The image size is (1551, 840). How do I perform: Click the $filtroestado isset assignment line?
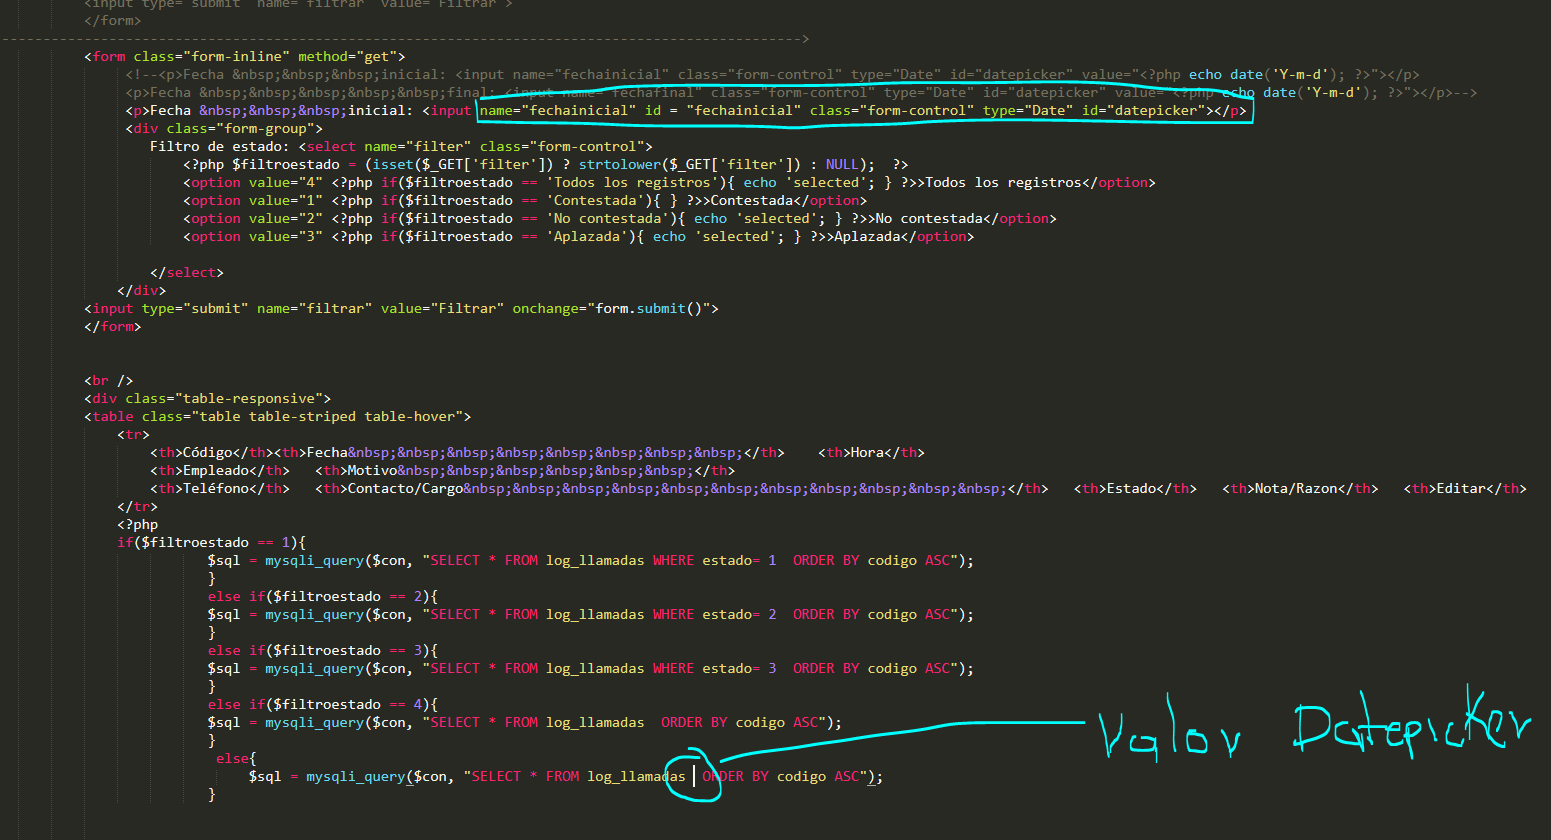pyautogui.click(x=545, y=164)
